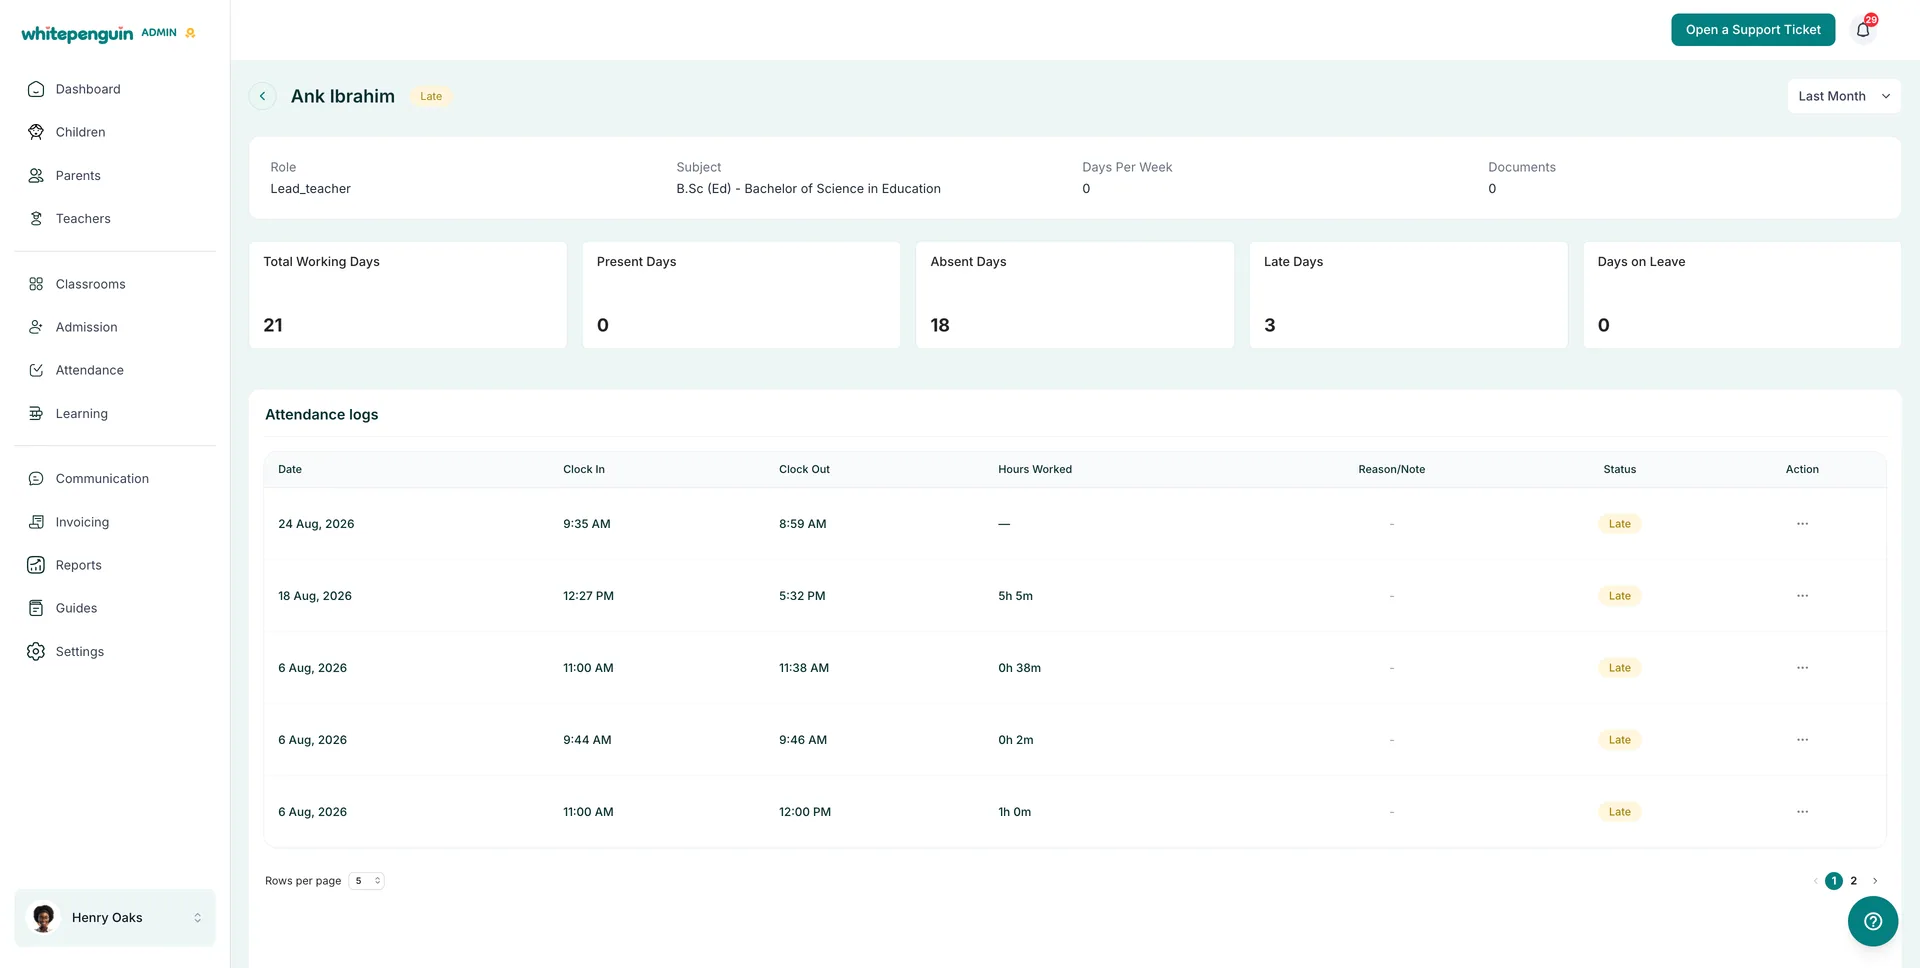The image size is (1920, 968).
Task: Click '24 Aug, 2026' date cell
Action: point(316,524)
